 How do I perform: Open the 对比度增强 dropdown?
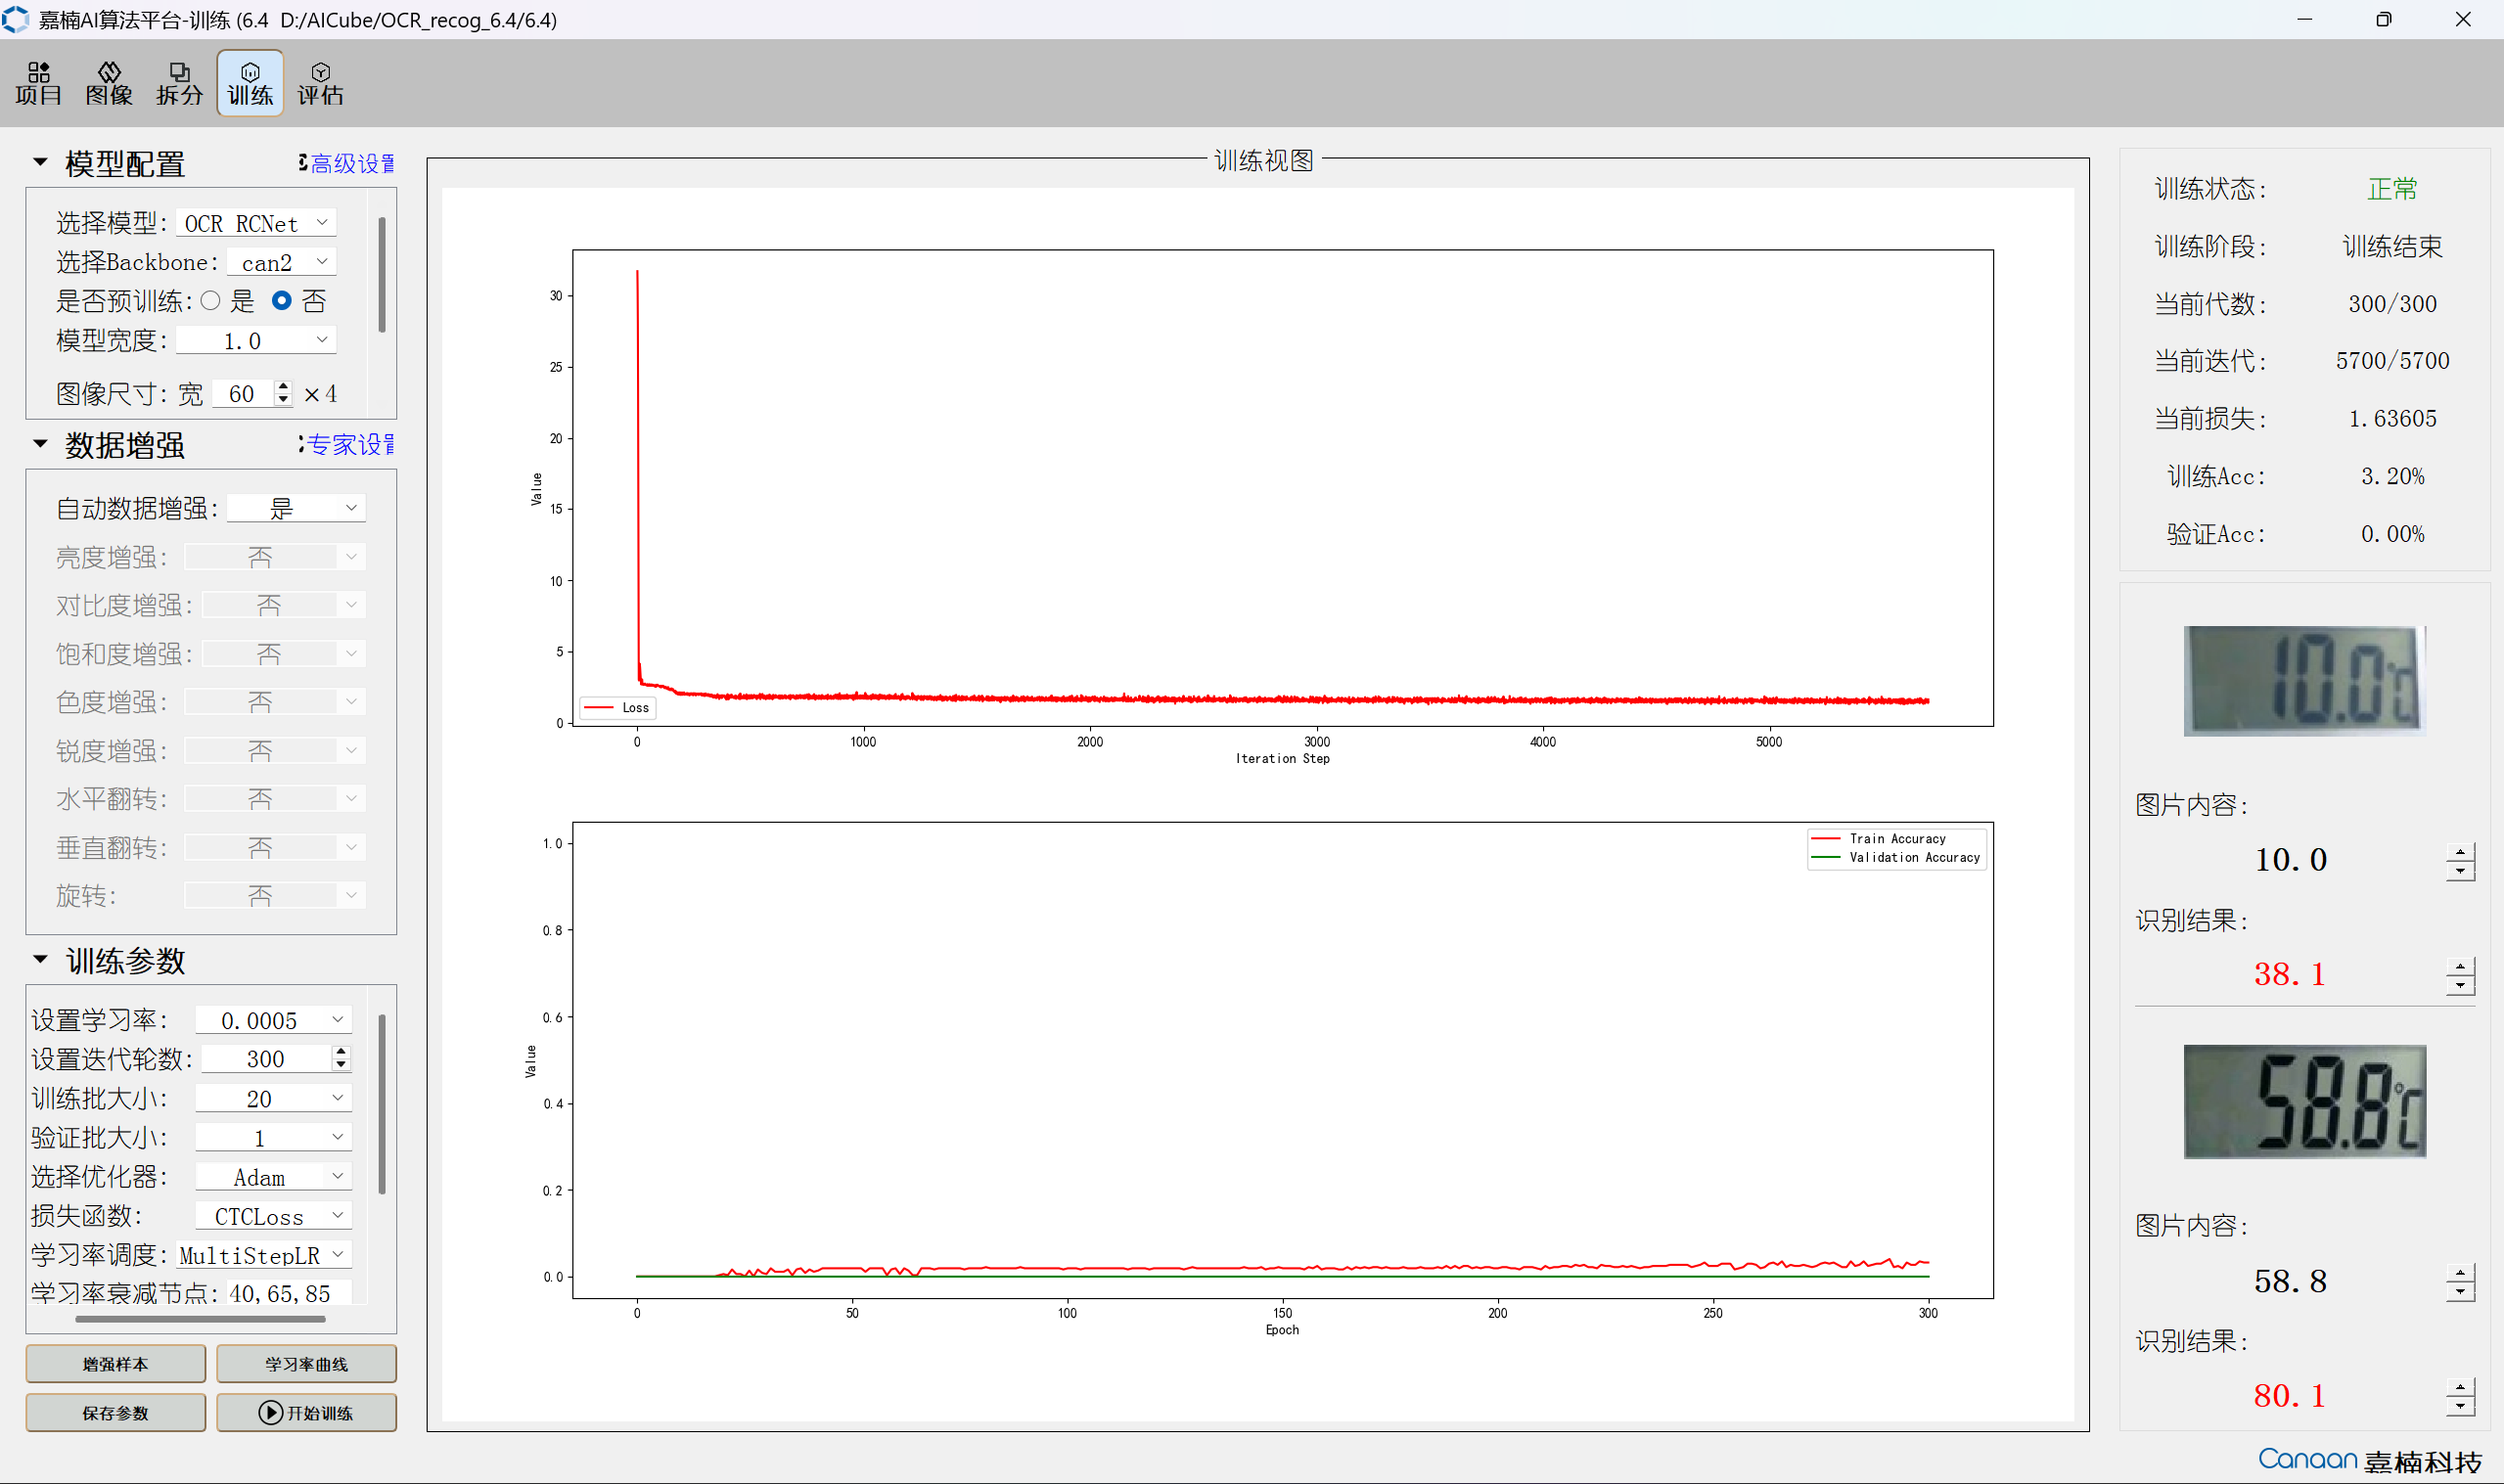(x=284, y=605)
